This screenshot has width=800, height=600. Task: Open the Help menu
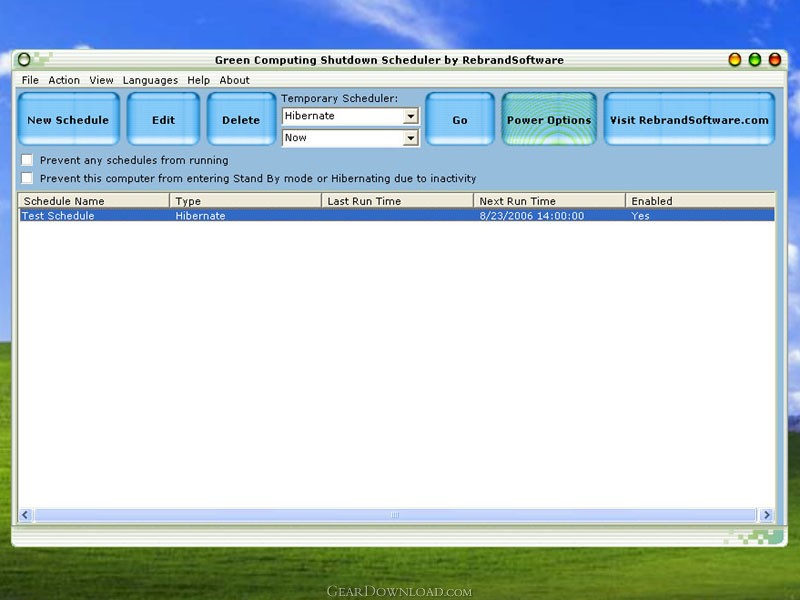click(x=198, y=80)
